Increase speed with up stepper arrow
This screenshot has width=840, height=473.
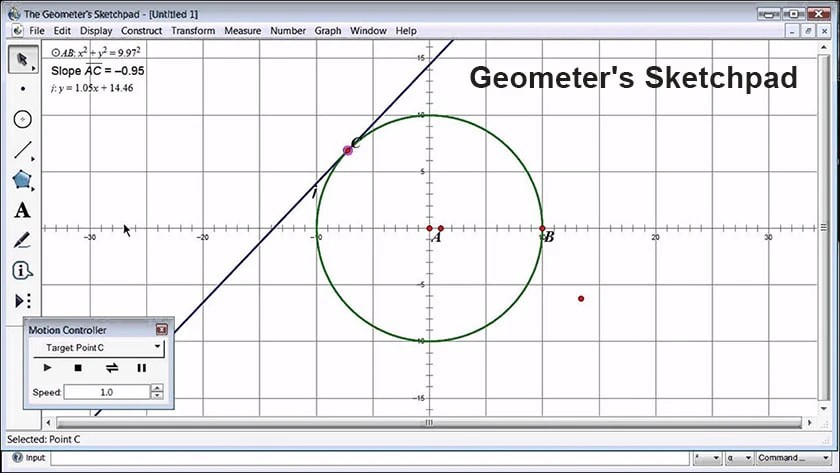click(x=157, y=388)
